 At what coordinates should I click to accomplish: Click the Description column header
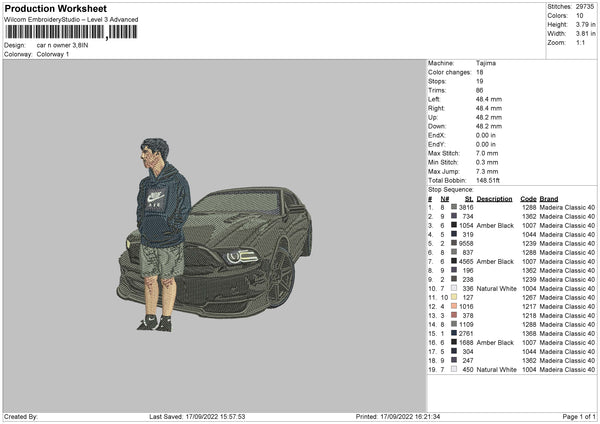pos(494,198)
